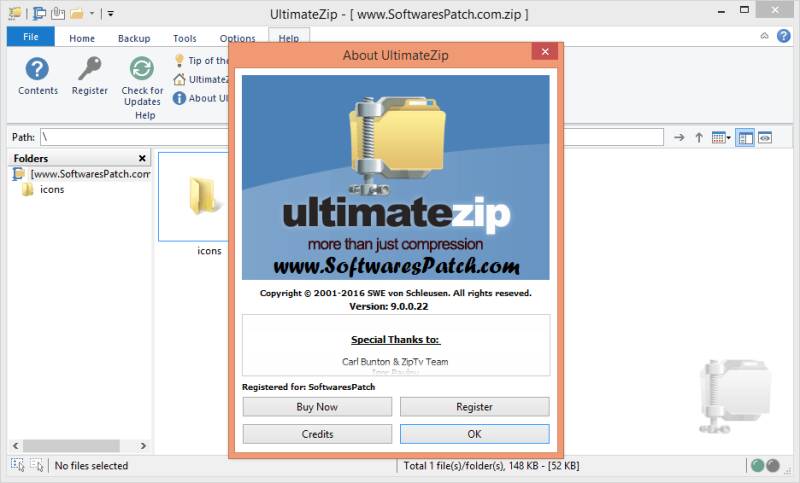
Task: Close the About UltimateZip dialog
Action: (x=545, y=52)
